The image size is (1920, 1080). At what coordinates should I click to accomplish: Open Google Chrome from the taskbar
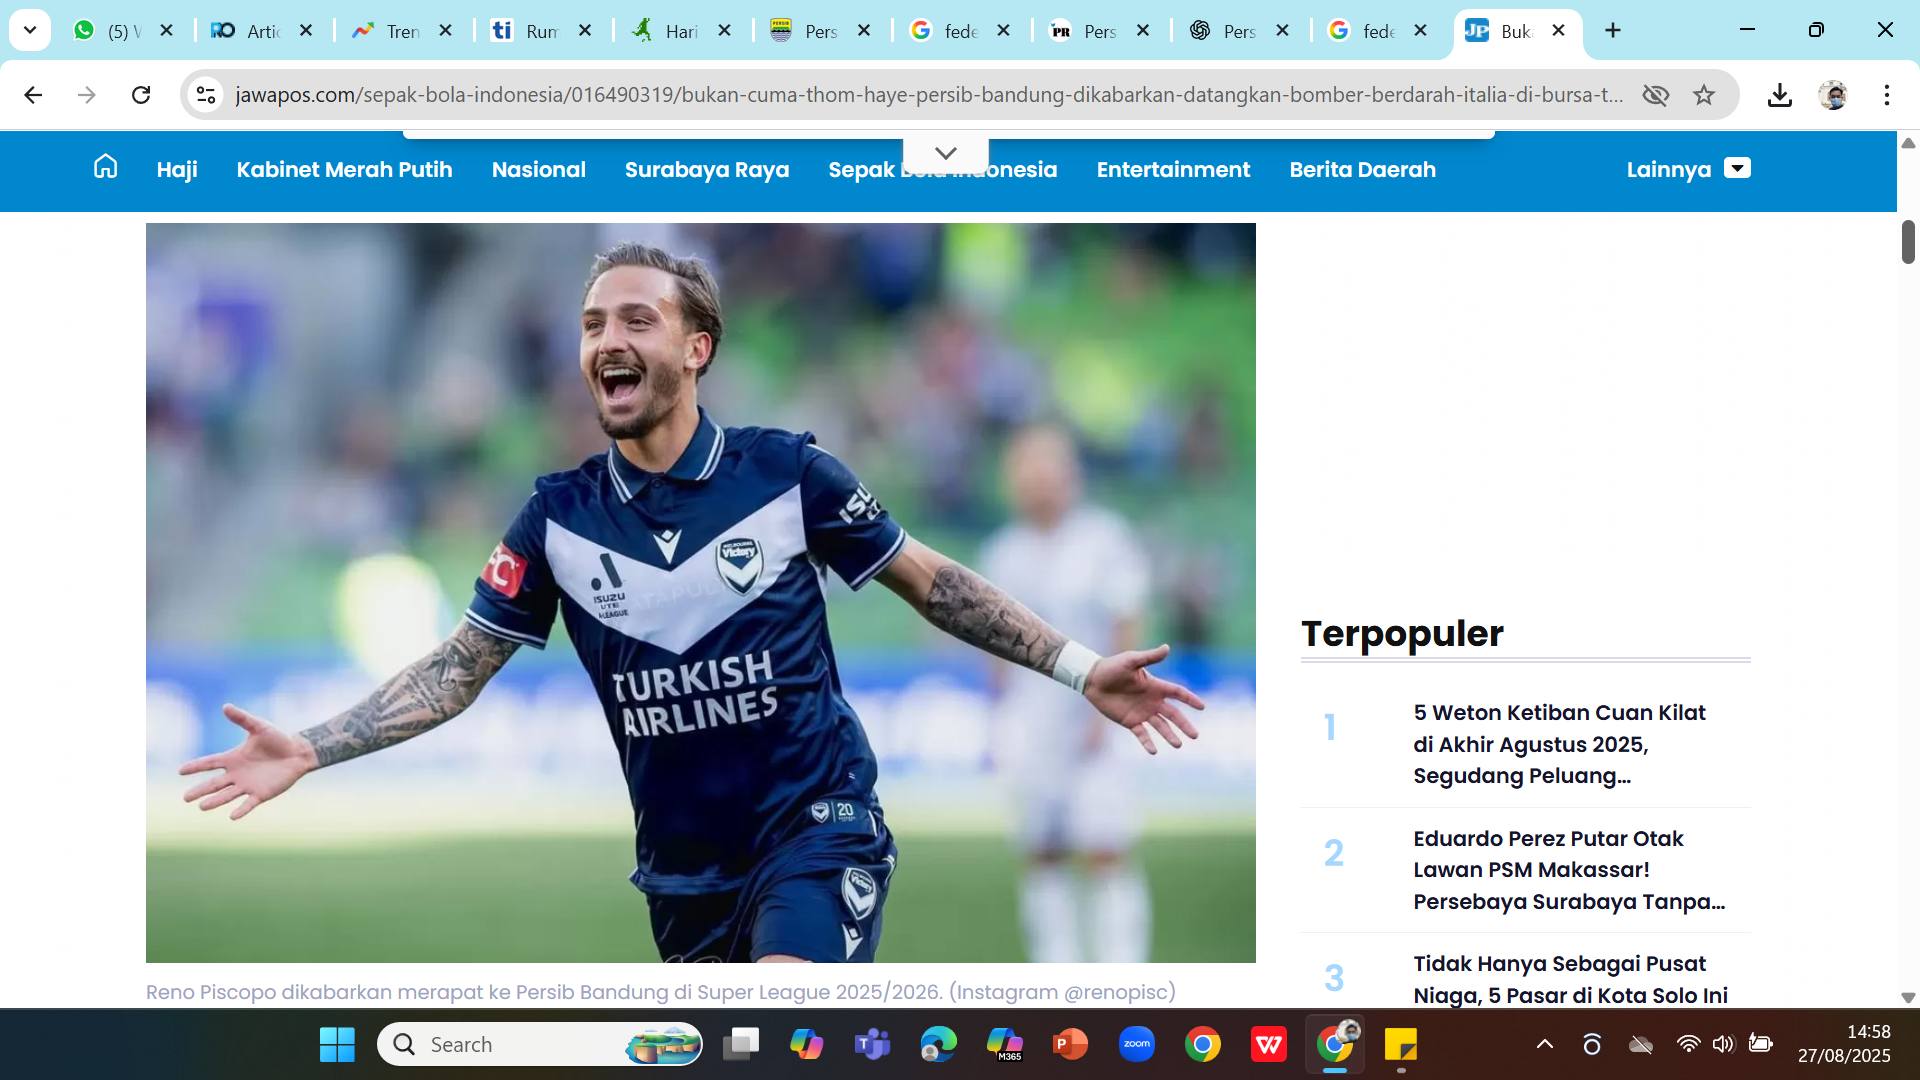[1203, 1045]
